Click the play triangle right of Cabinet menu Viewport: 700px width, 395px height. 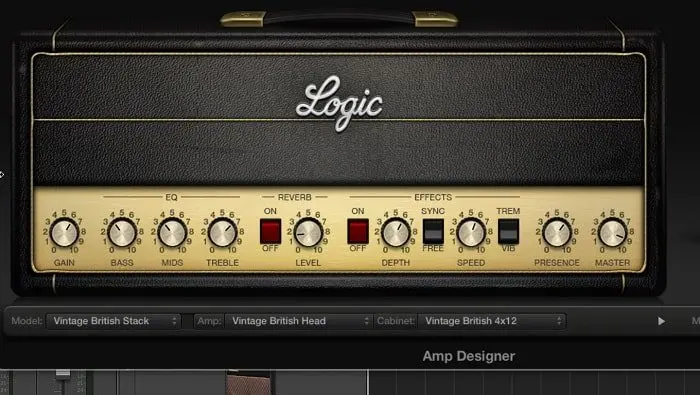tap(661, 321)
